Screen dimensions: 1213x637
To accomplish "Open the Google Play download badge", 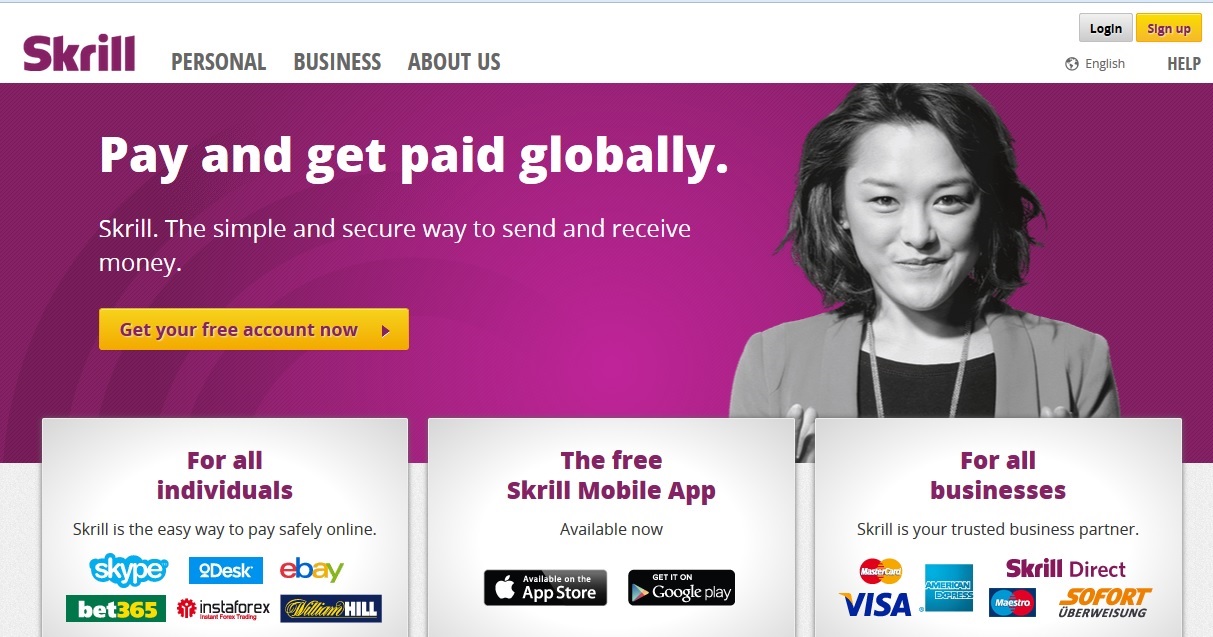I will pyautogui.click(x=681, y=588).
